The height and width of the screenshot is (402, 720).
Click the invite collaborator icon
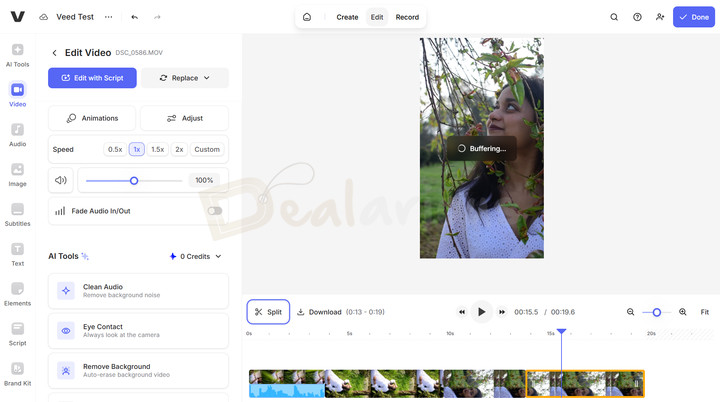[x=660, y=17]
